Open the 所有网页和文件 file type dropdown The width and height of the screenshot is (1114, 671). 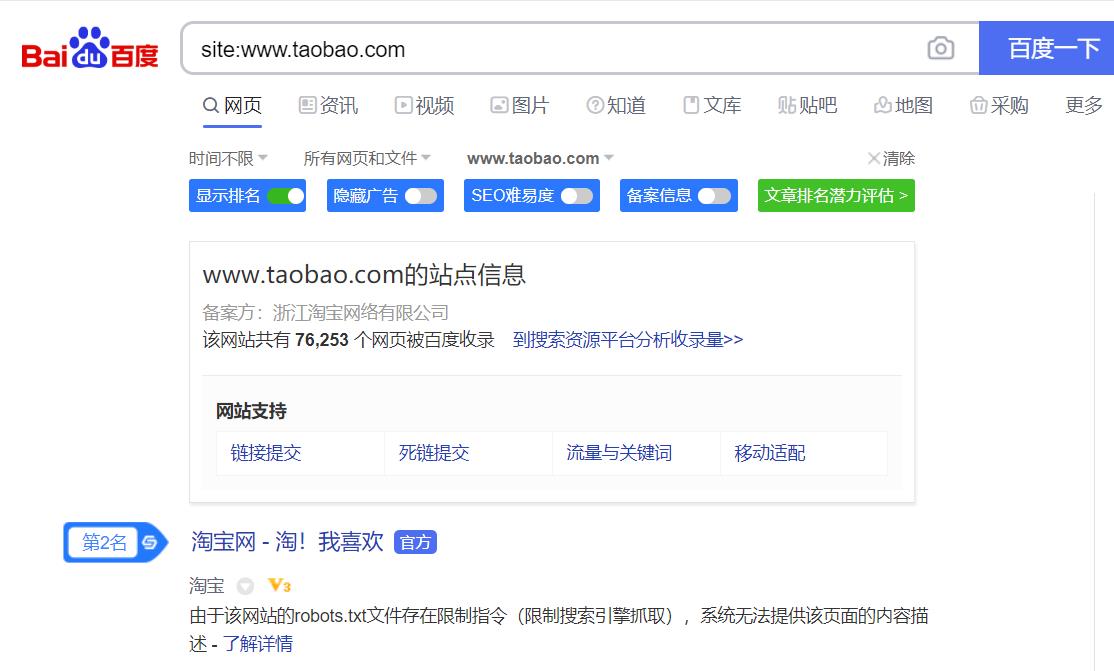[367, 159]
